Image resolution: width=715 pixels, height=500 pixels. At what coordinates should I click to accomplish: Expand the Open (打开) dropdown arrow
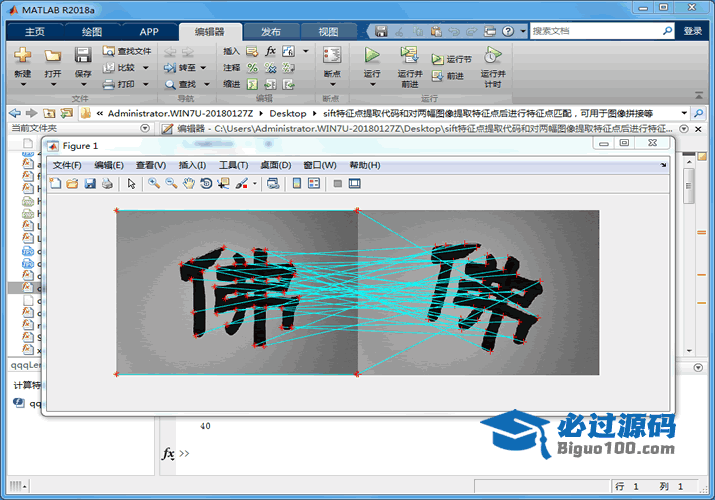[53, 84]
